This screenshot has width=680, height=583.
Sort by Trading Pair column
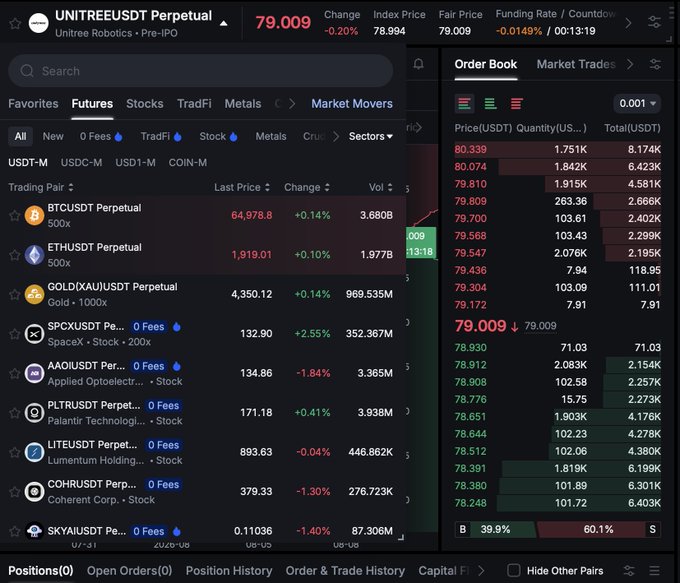(x=41, y=187)
